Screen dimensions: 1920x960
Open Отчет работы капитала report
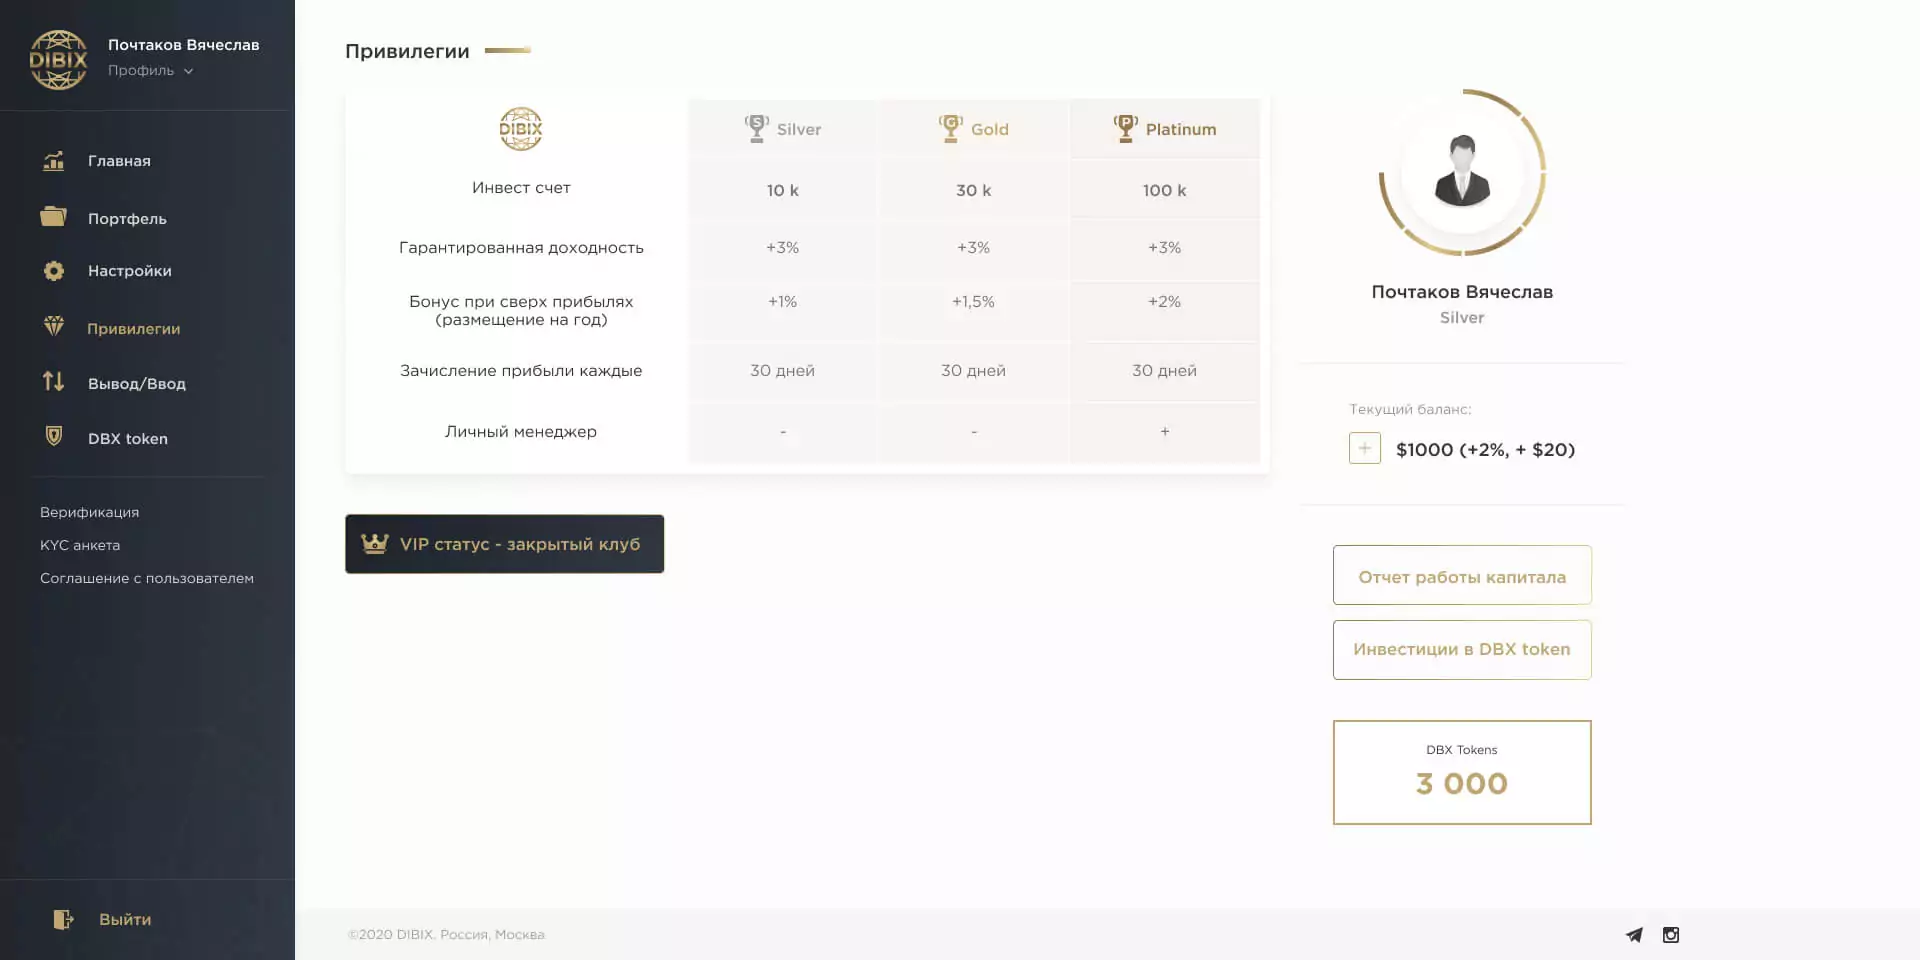(1462, 575)
